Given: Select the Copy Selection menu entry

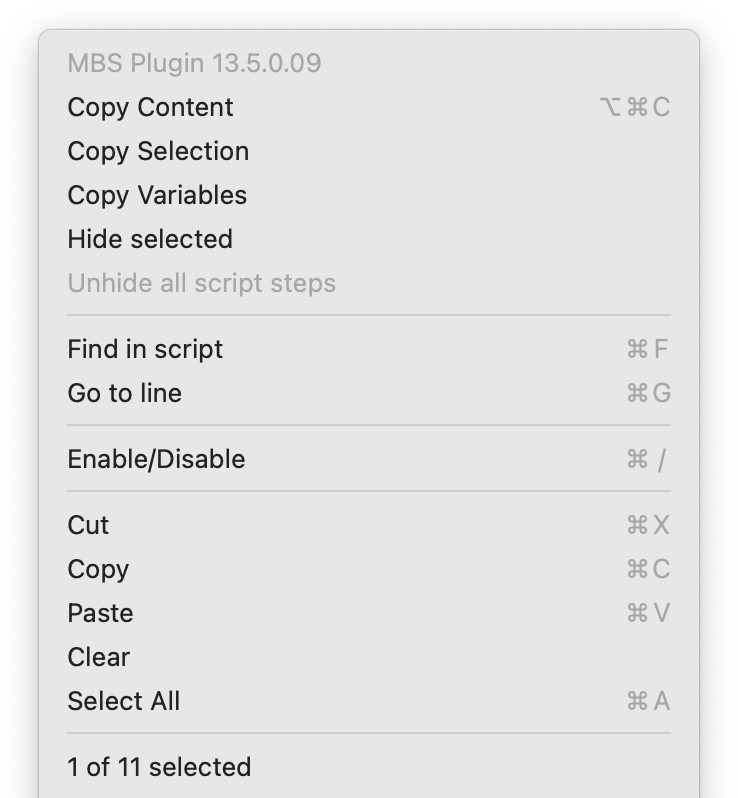Looking at the screenshot, I should tap(158, 151).
